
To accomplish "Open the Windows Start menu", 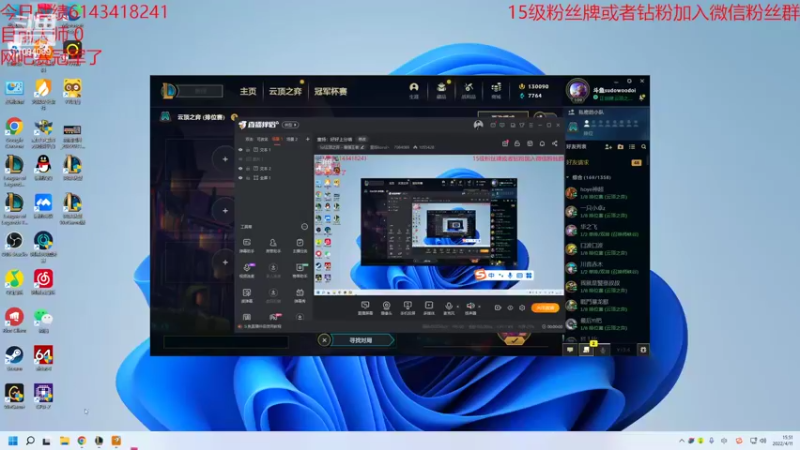I will (13, 440).
